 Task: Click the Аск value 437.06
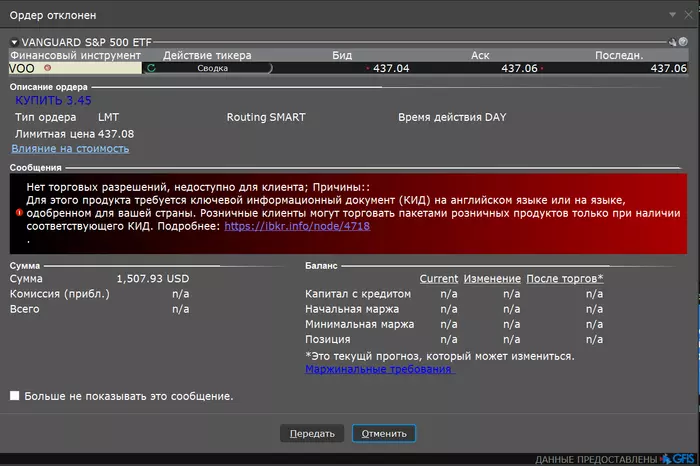click(x=519, y=68)
